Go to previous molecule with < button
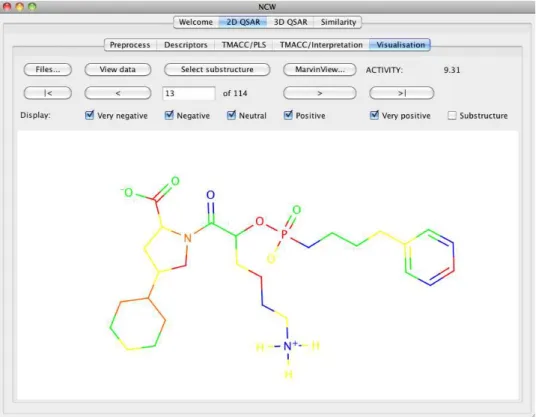 point(118,93)
